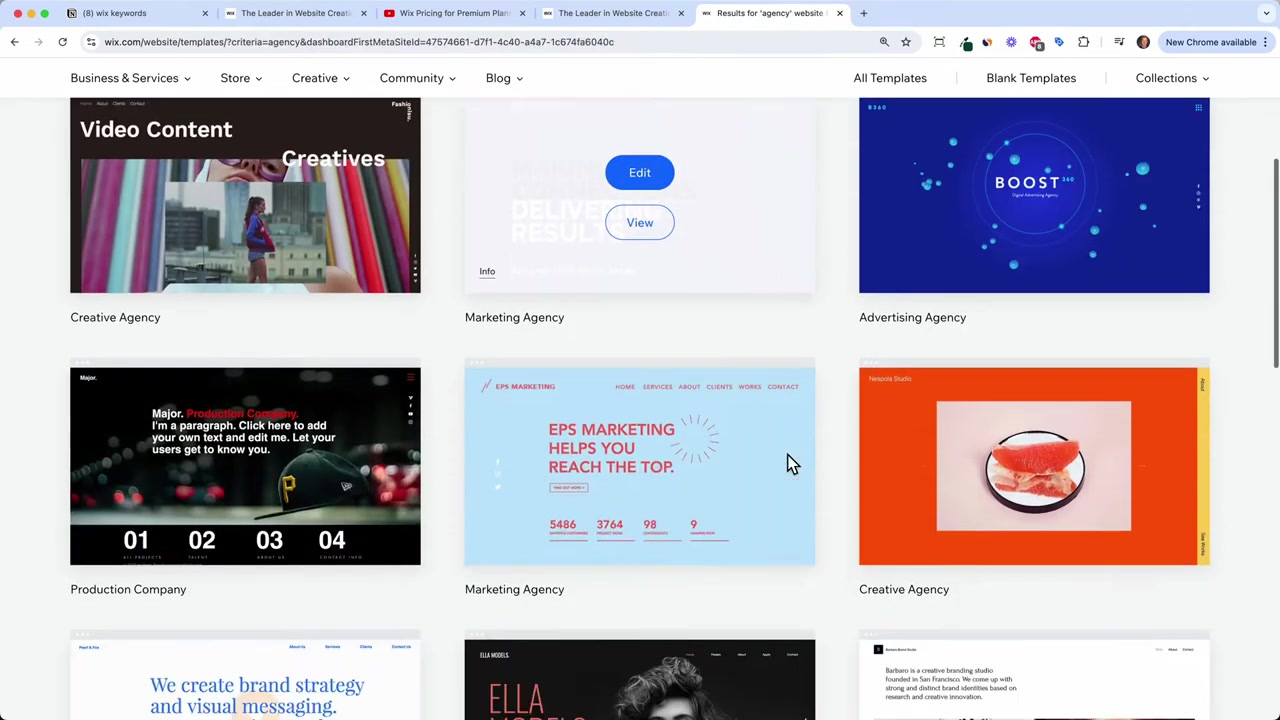Open the Extensions puzzle piece menu
The image size is (1280, 720).
(1083, 42)
